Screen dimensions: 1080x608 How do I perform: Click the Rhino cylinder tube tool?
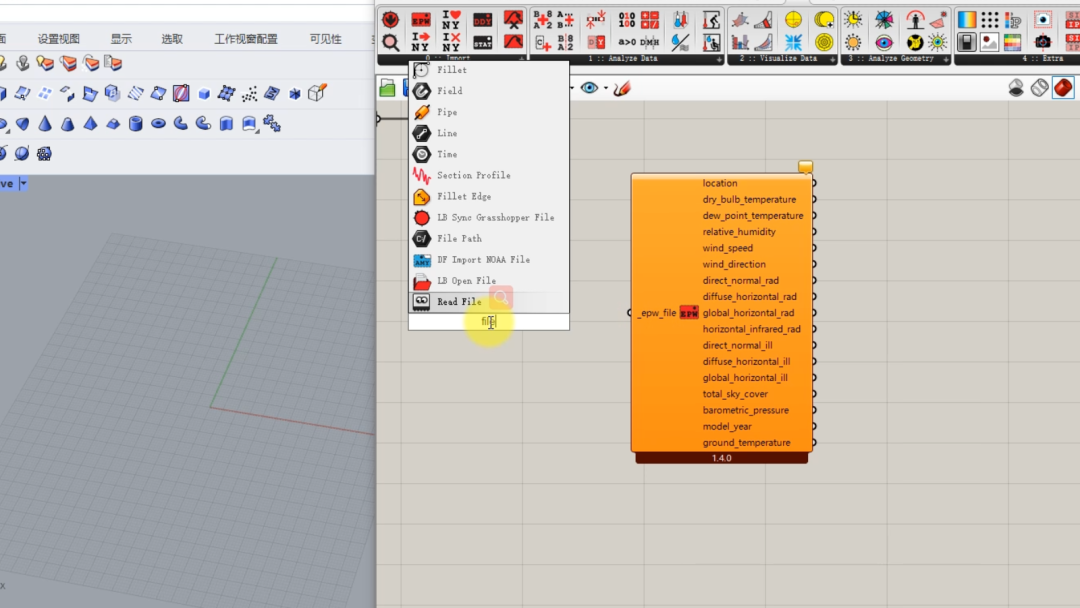point(136,123)
